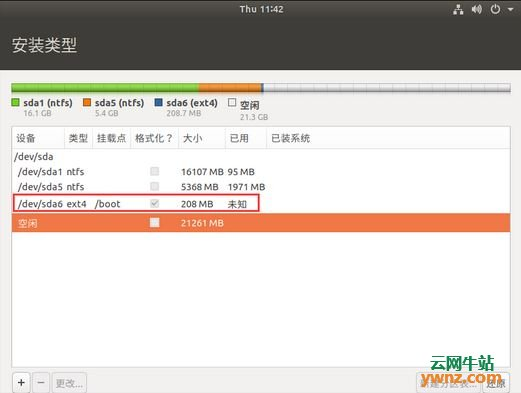The width and height of the screenshot is (521, 393).
Task: Click the 挂载点 column header
Action: [111, 138]
